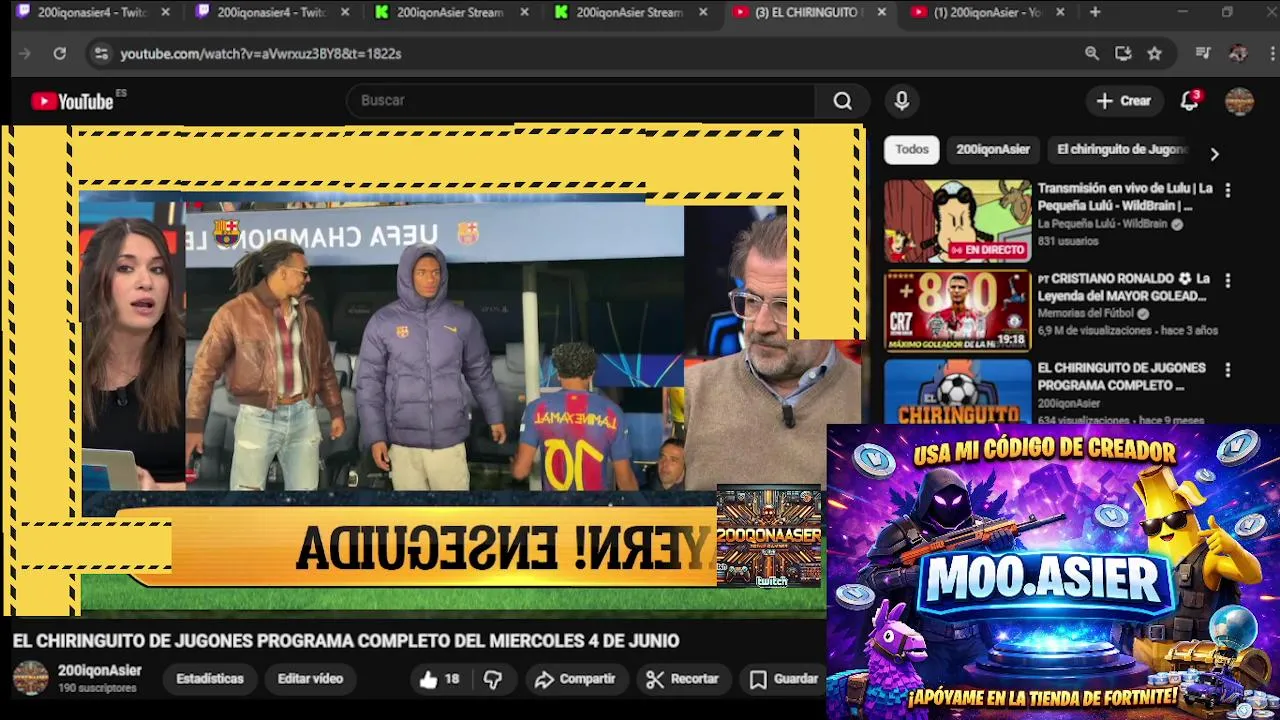Click the 6,9 M de visualizaciones text
Viewport: 1280px width, 720px height.
pos(1094,330)
